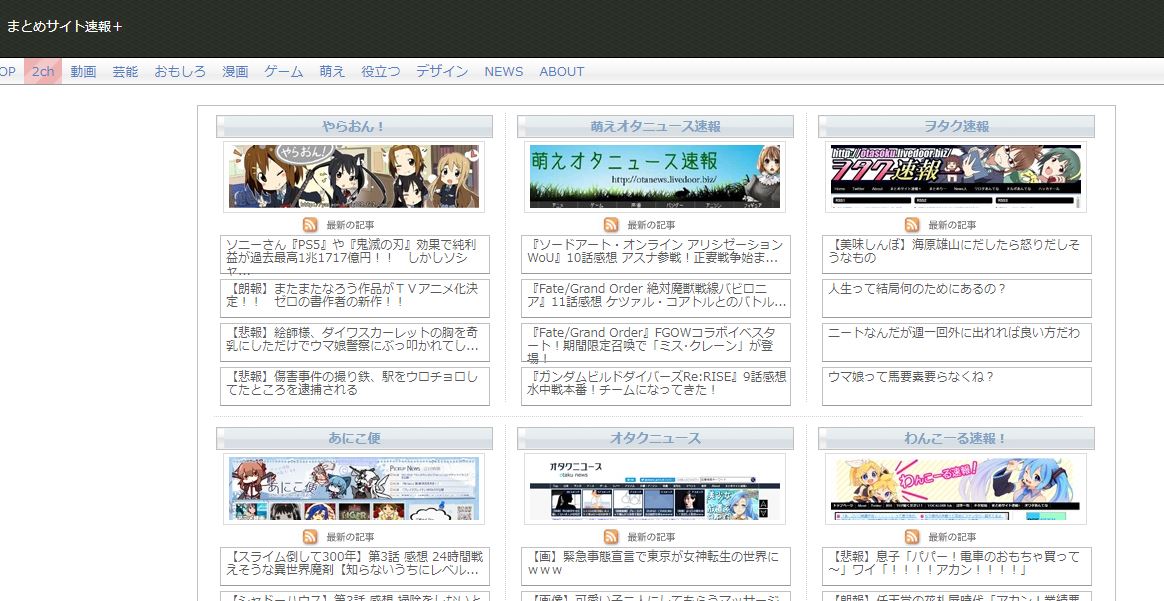This screenshot has width=1164, height=601.
Task: Open the 漫画 tab
Action: click(x=235, y=71)
